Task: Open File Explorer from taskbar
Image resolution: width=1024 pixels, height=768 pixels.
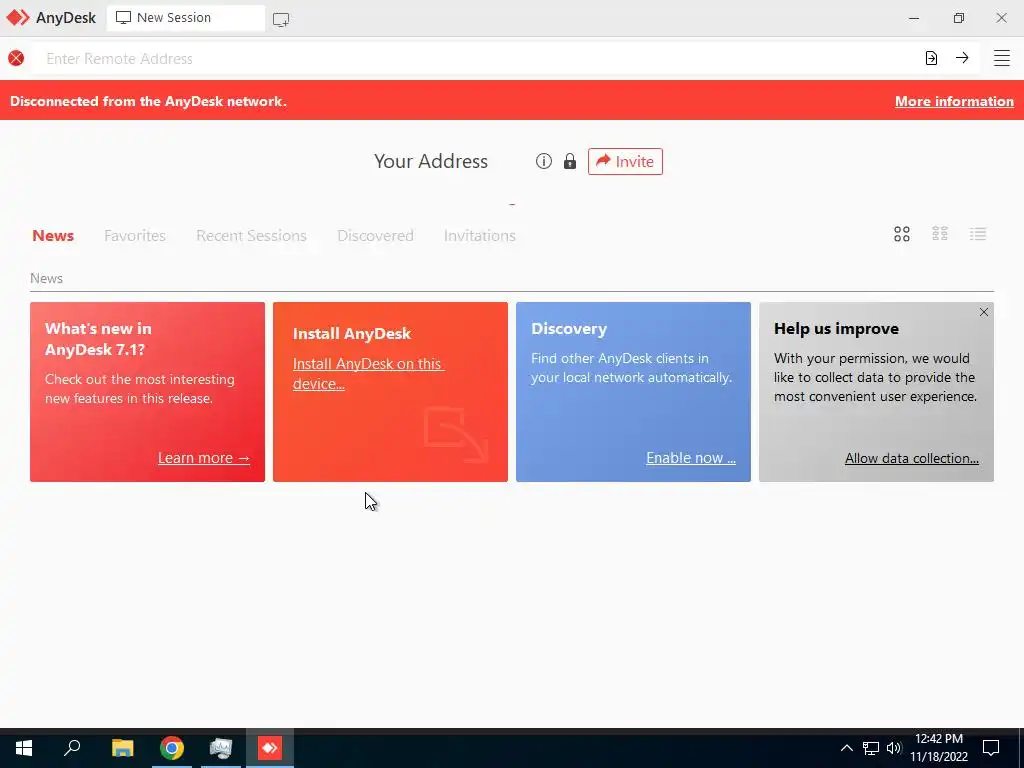Action: coord(122,748)
